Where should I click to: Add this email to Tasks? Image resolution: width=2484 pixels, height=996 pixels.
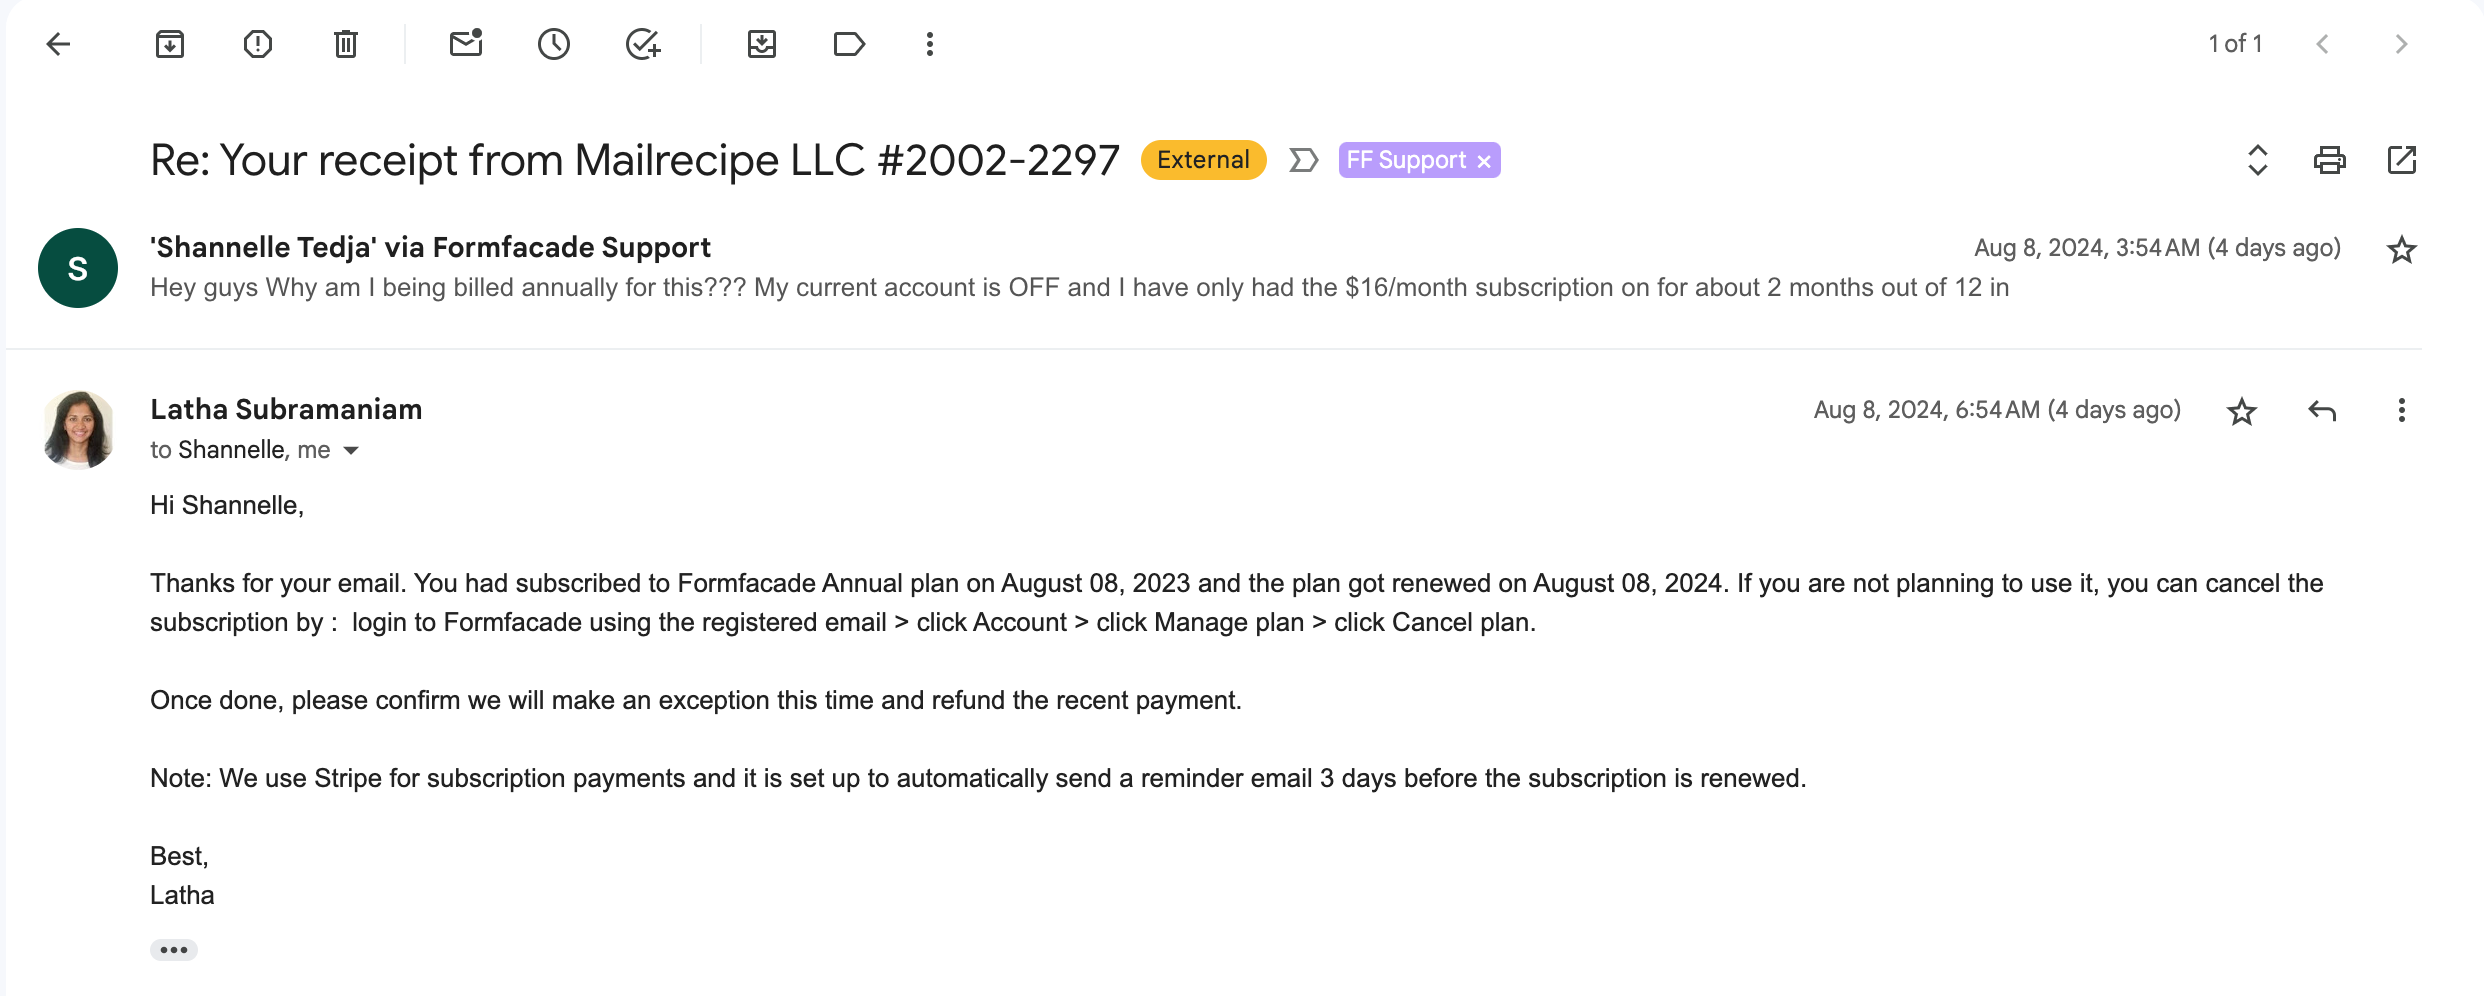(642, 44)
